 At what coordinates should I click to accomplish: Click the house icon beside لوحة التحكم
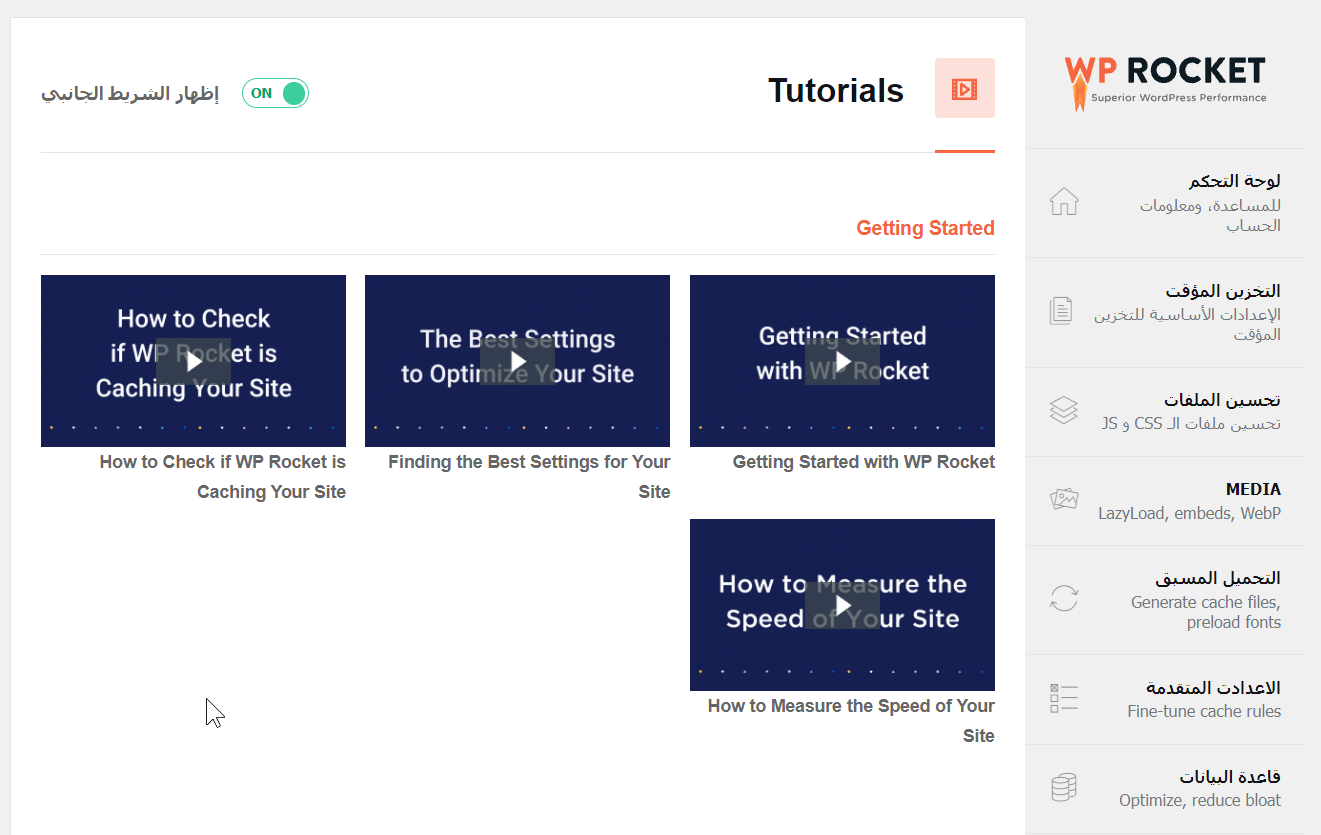(x=1064, y=202)
